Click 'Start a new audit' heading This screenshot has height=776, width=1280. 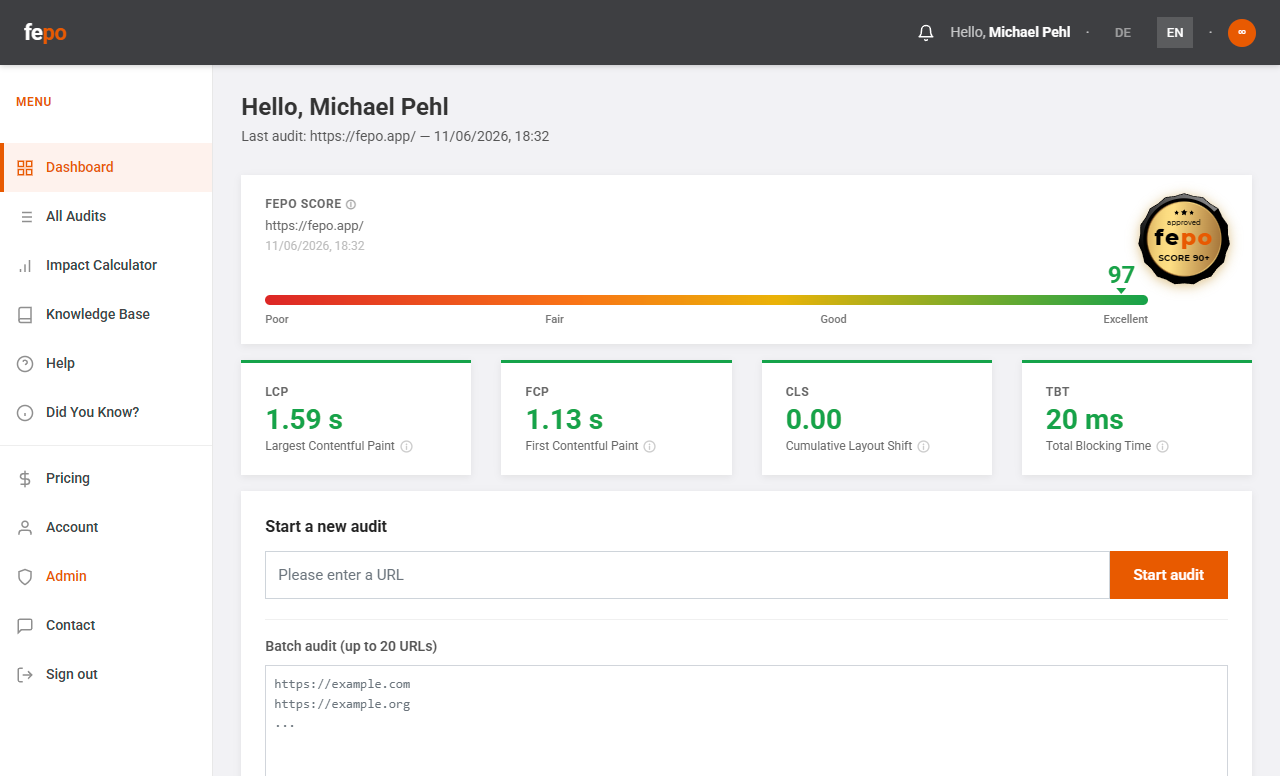pos(326,526)
